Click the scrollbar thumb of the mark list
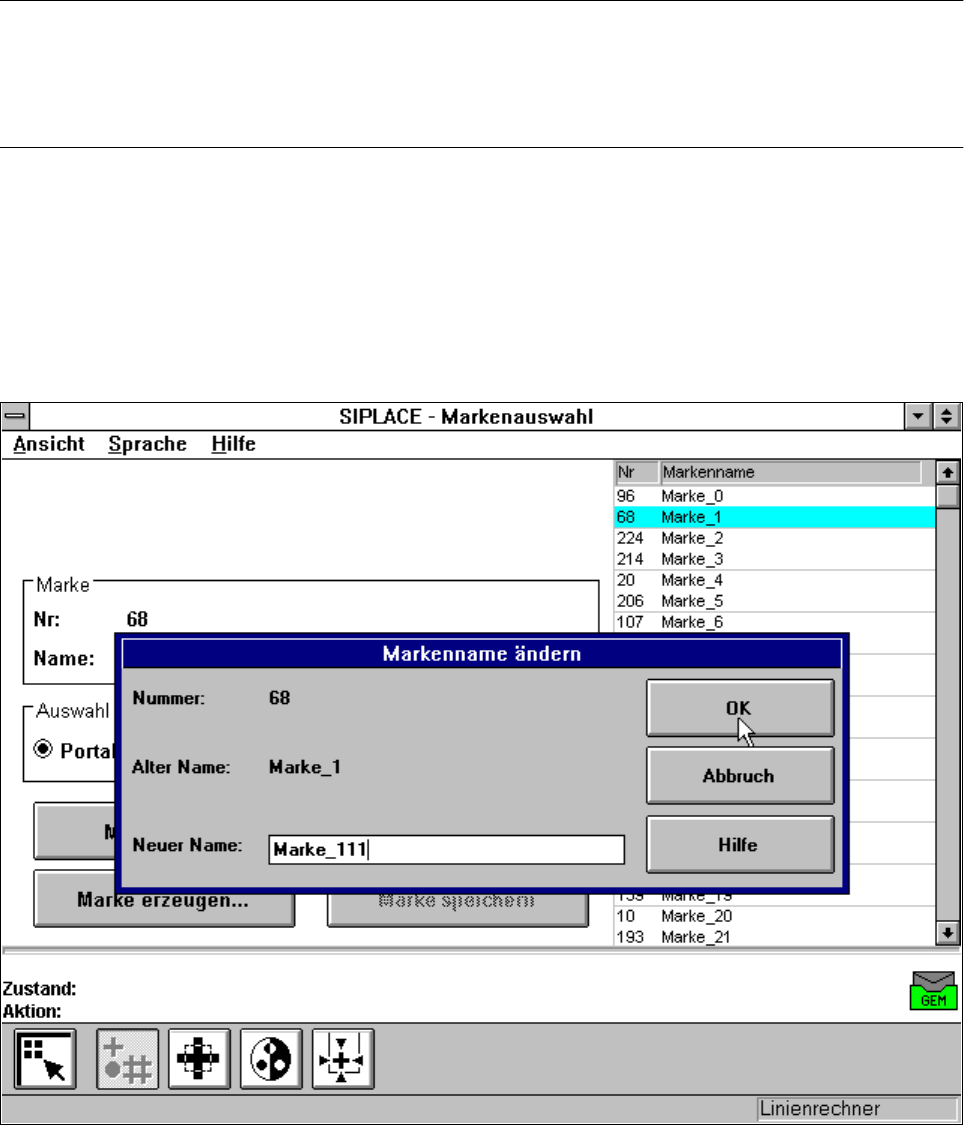Screen dimensions: 964x1125 pyautogui.click(x=948, y=496)
